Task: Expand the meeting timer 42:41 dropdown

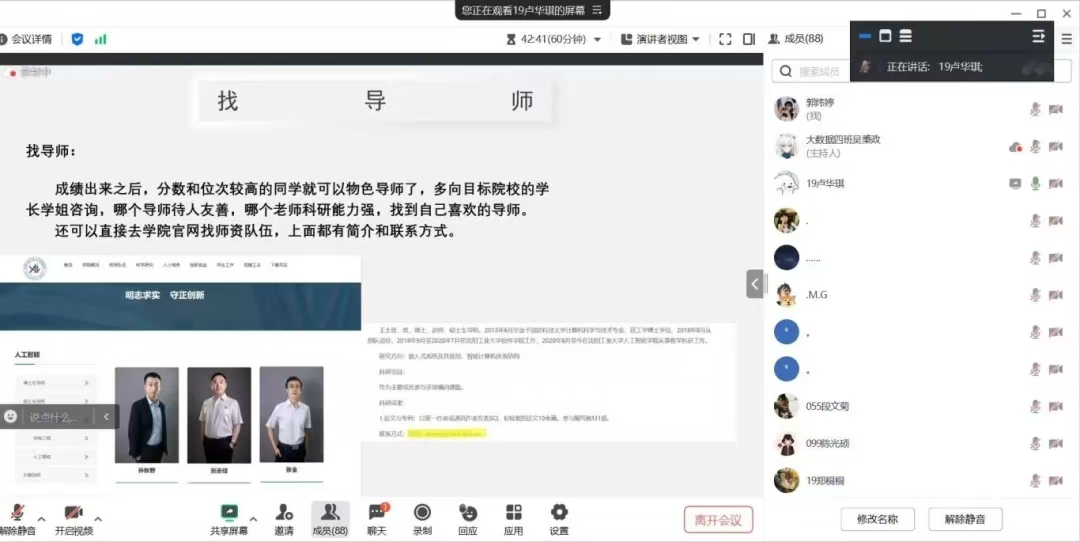Action: [x=598, y=39]
